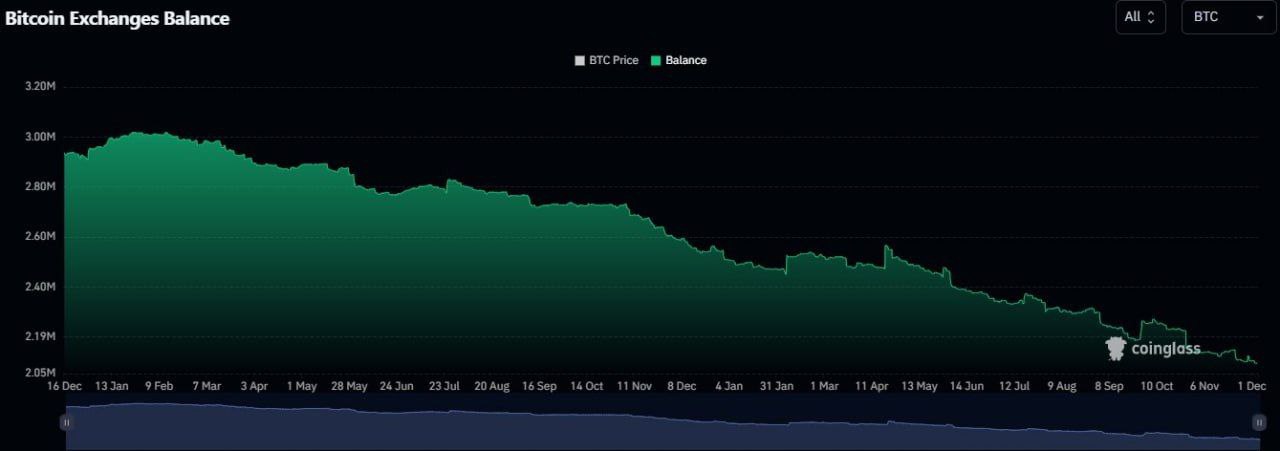Image resolution: width=1280 pixels, height=451 pixels.
Task: Click the 16 Dec x-axis date label
Action: pos(66,385)
